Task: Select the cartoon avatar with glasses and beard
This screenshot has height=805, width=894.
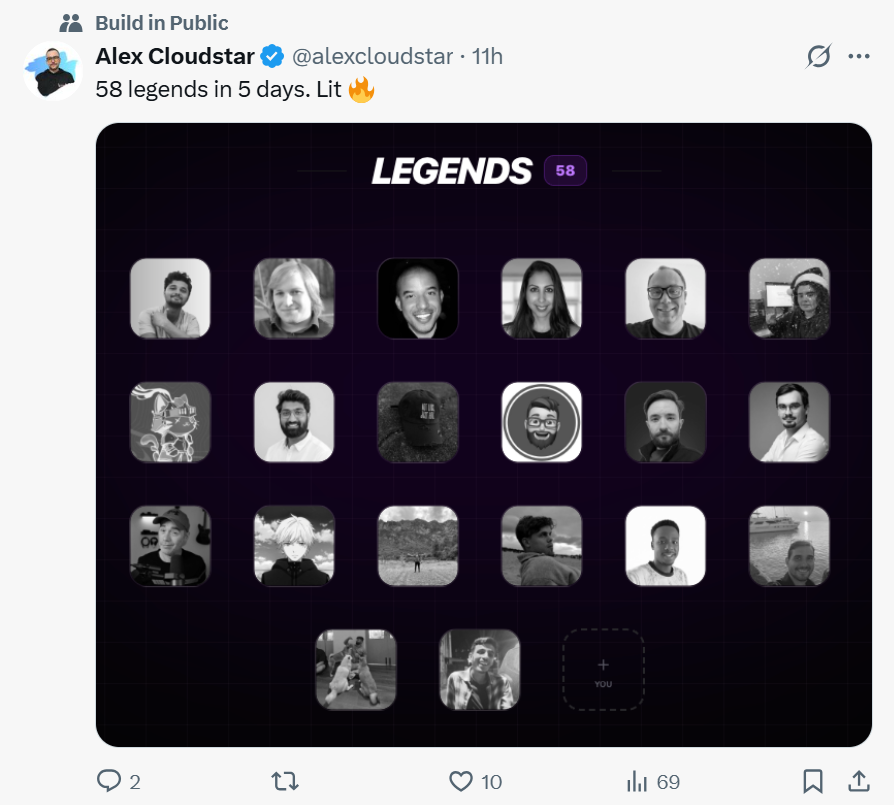Action: [x=541, y=422]
